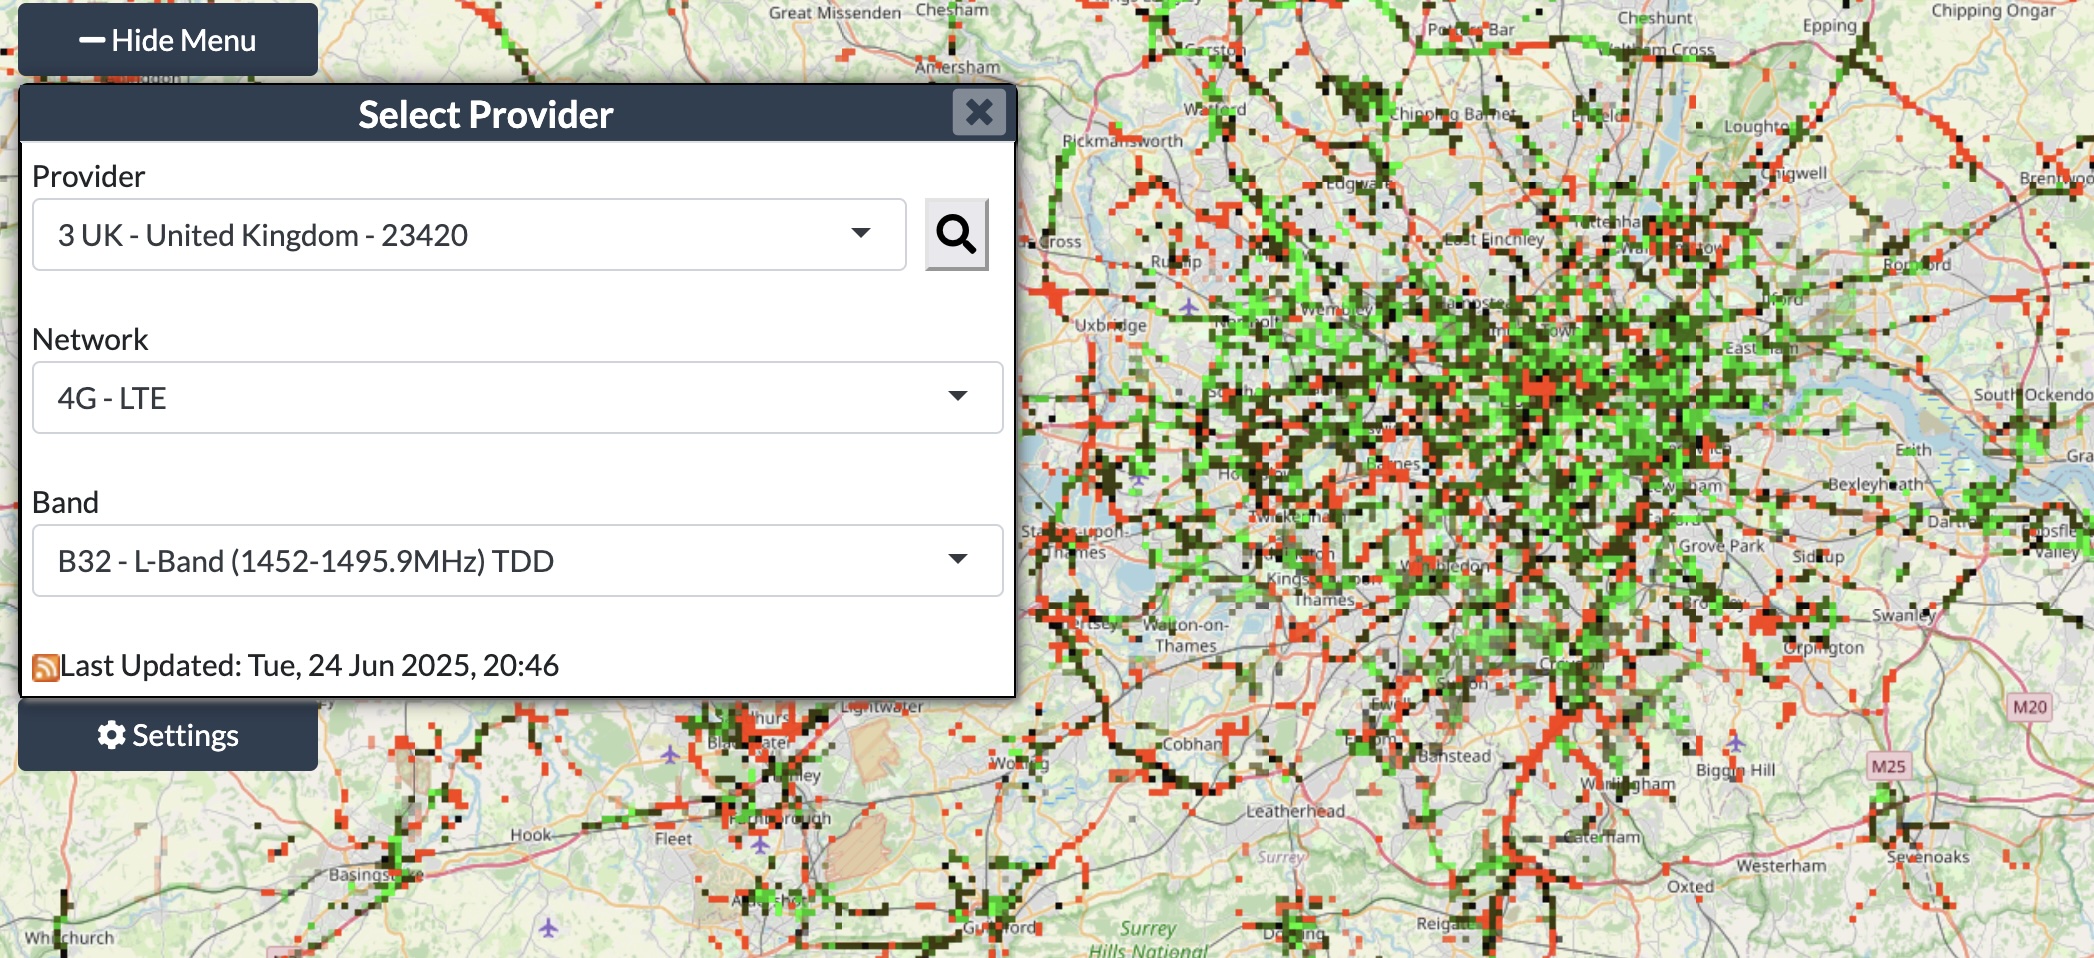Click the M20 road shield on map
Image resolution: width=2094 pixels, height=958 pixels.
click(2029, 707)
